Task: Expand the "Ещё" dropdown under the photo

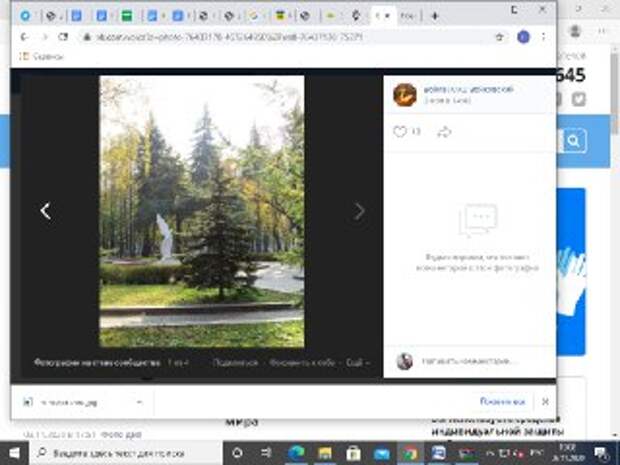Action: (x=357, y=363)
